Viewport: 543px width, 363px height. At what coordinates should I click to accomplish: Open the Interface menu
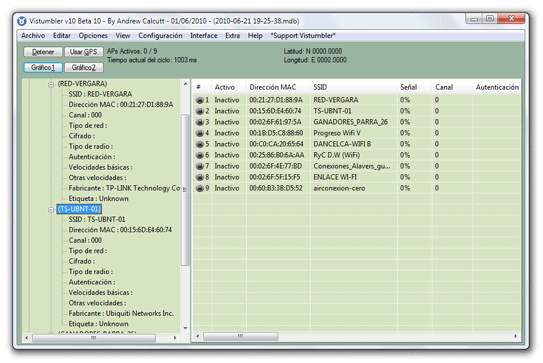coord(204,36)
